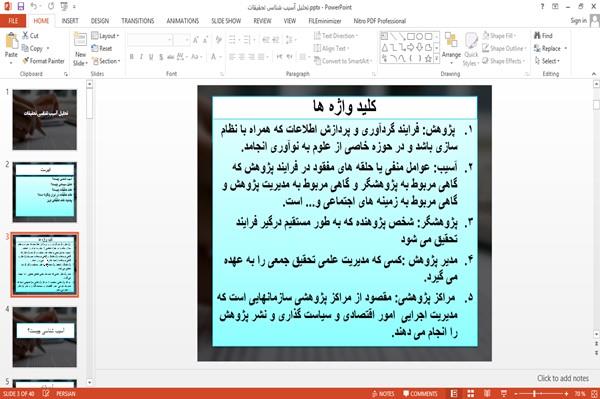600x399 pixels.
Task: Open the Select dropdown in Editing
Action: [547, 61]
